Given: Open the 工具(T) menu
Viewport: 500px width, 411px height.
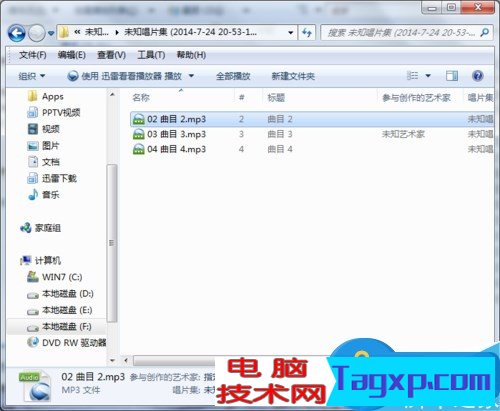Looking at the screenshot, I should coord(151,55).
